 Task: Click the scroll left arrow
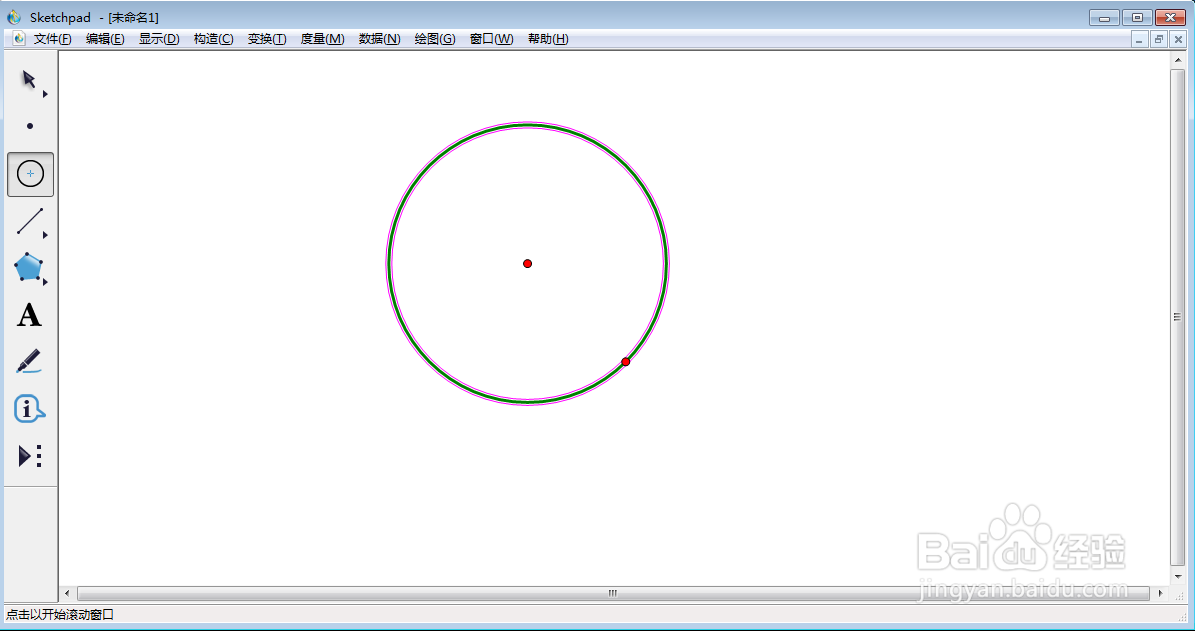[67, 593]
